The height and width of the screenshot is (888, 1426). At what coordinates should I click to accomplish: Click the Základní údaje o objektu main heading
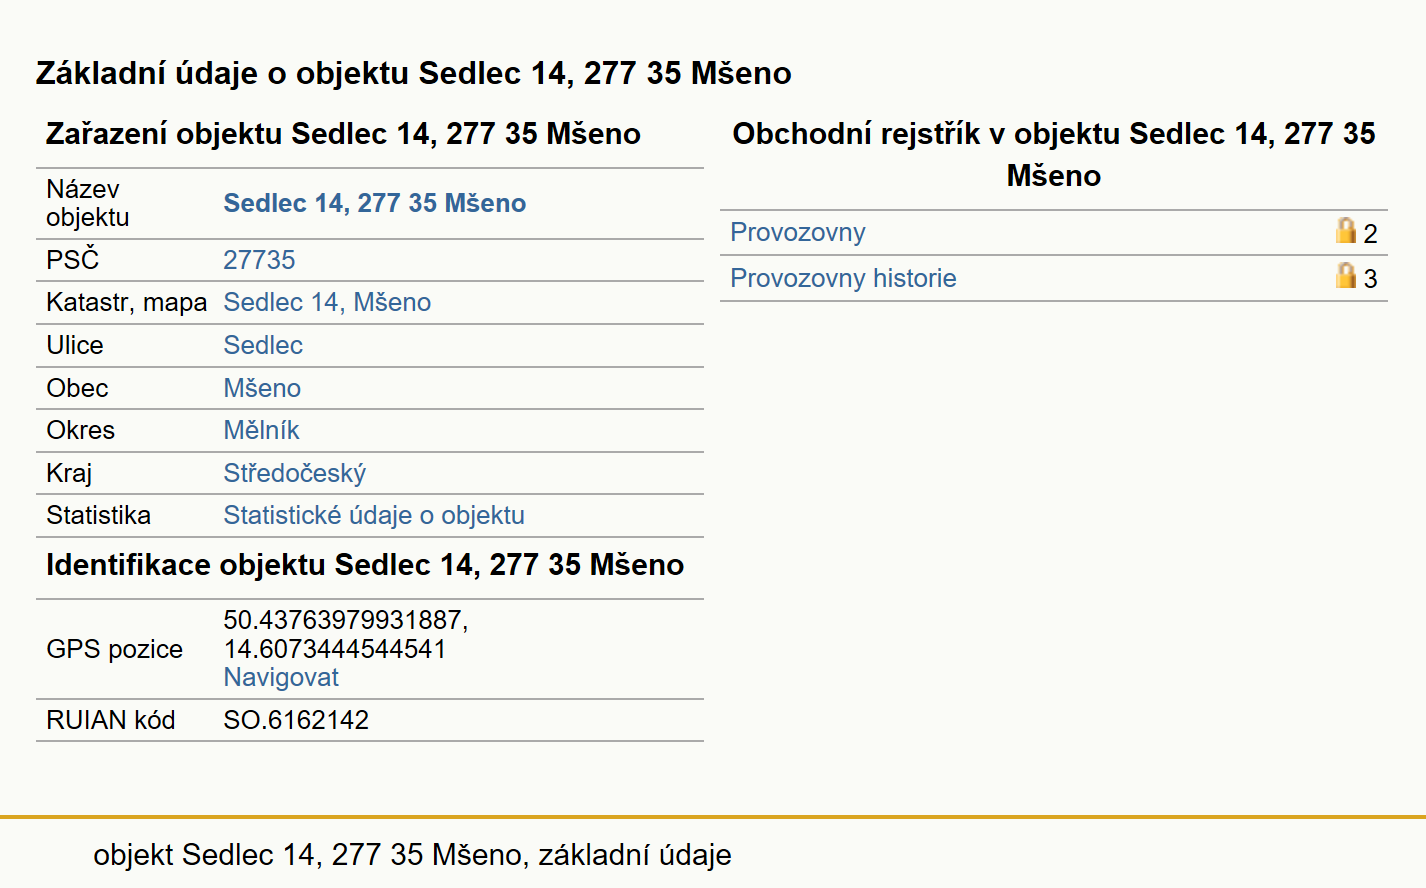(x=414, y=73)
